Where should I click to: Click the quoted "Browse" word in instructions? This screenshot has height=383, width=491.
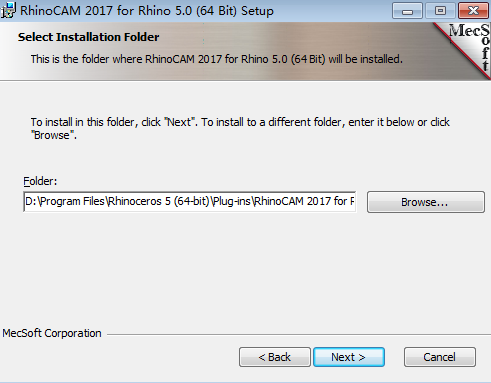click(x=52, y=135)
